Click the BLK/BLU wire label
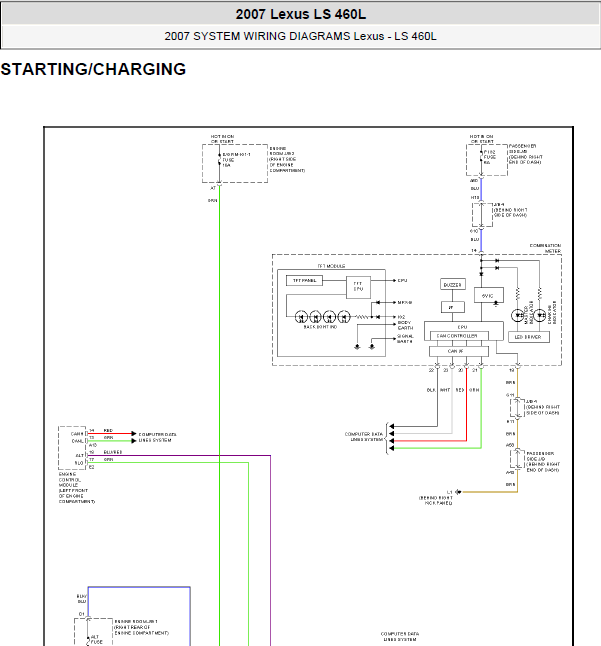 (82, 599)
